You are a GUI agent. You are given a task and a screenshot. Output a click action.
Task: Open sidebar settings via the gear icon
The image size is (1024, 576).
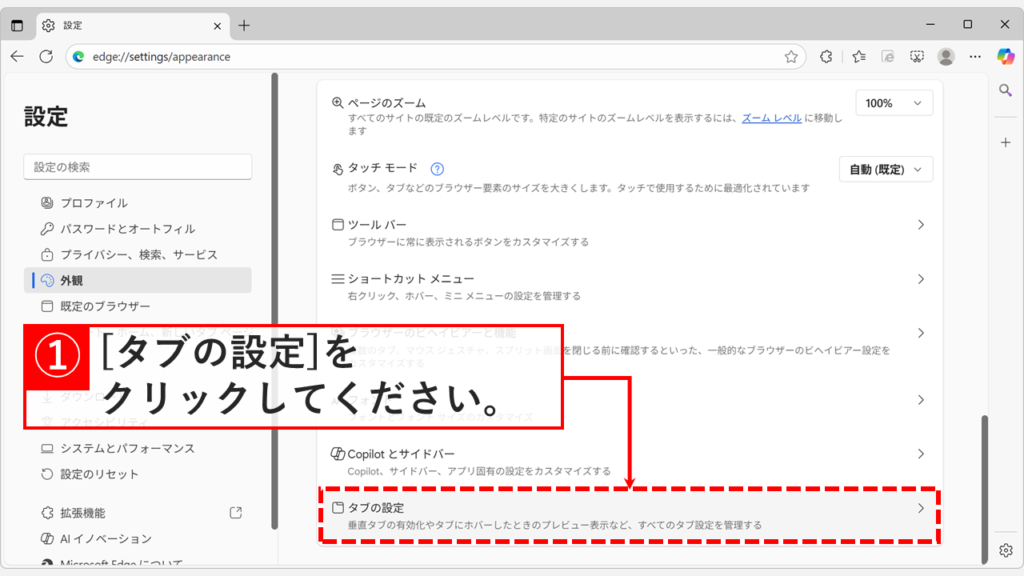pos(1005,549)
